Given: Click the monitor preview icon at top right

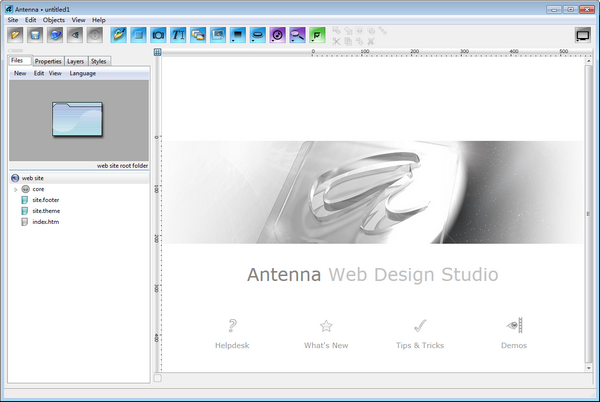Looking at the screenshot, I should (x=583, y=35).
